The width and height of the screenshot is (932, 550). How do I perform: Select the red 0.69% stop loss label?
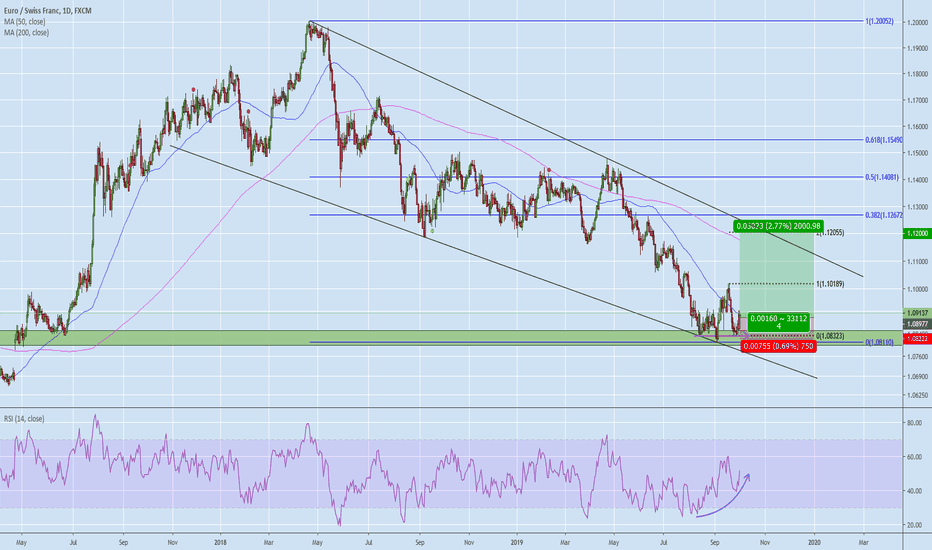coord(779,346)
